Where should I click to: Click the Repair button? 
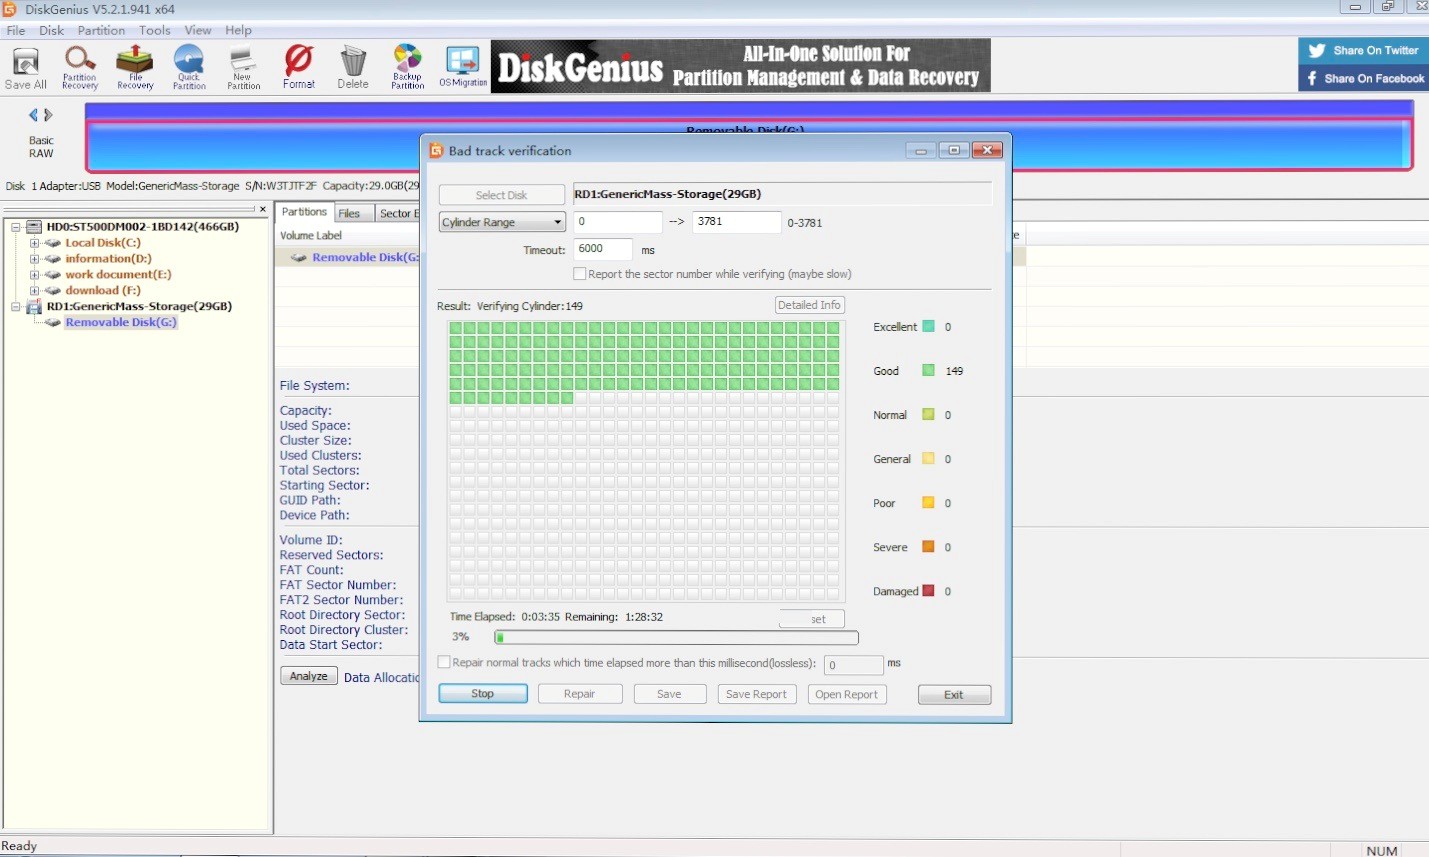580,694
